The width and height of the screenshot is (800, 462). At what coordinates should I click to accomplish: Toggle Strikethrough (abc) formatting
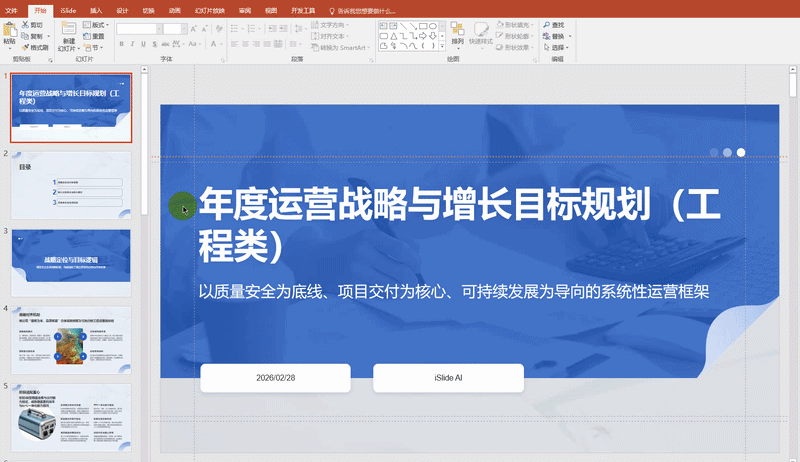[165, 44]
